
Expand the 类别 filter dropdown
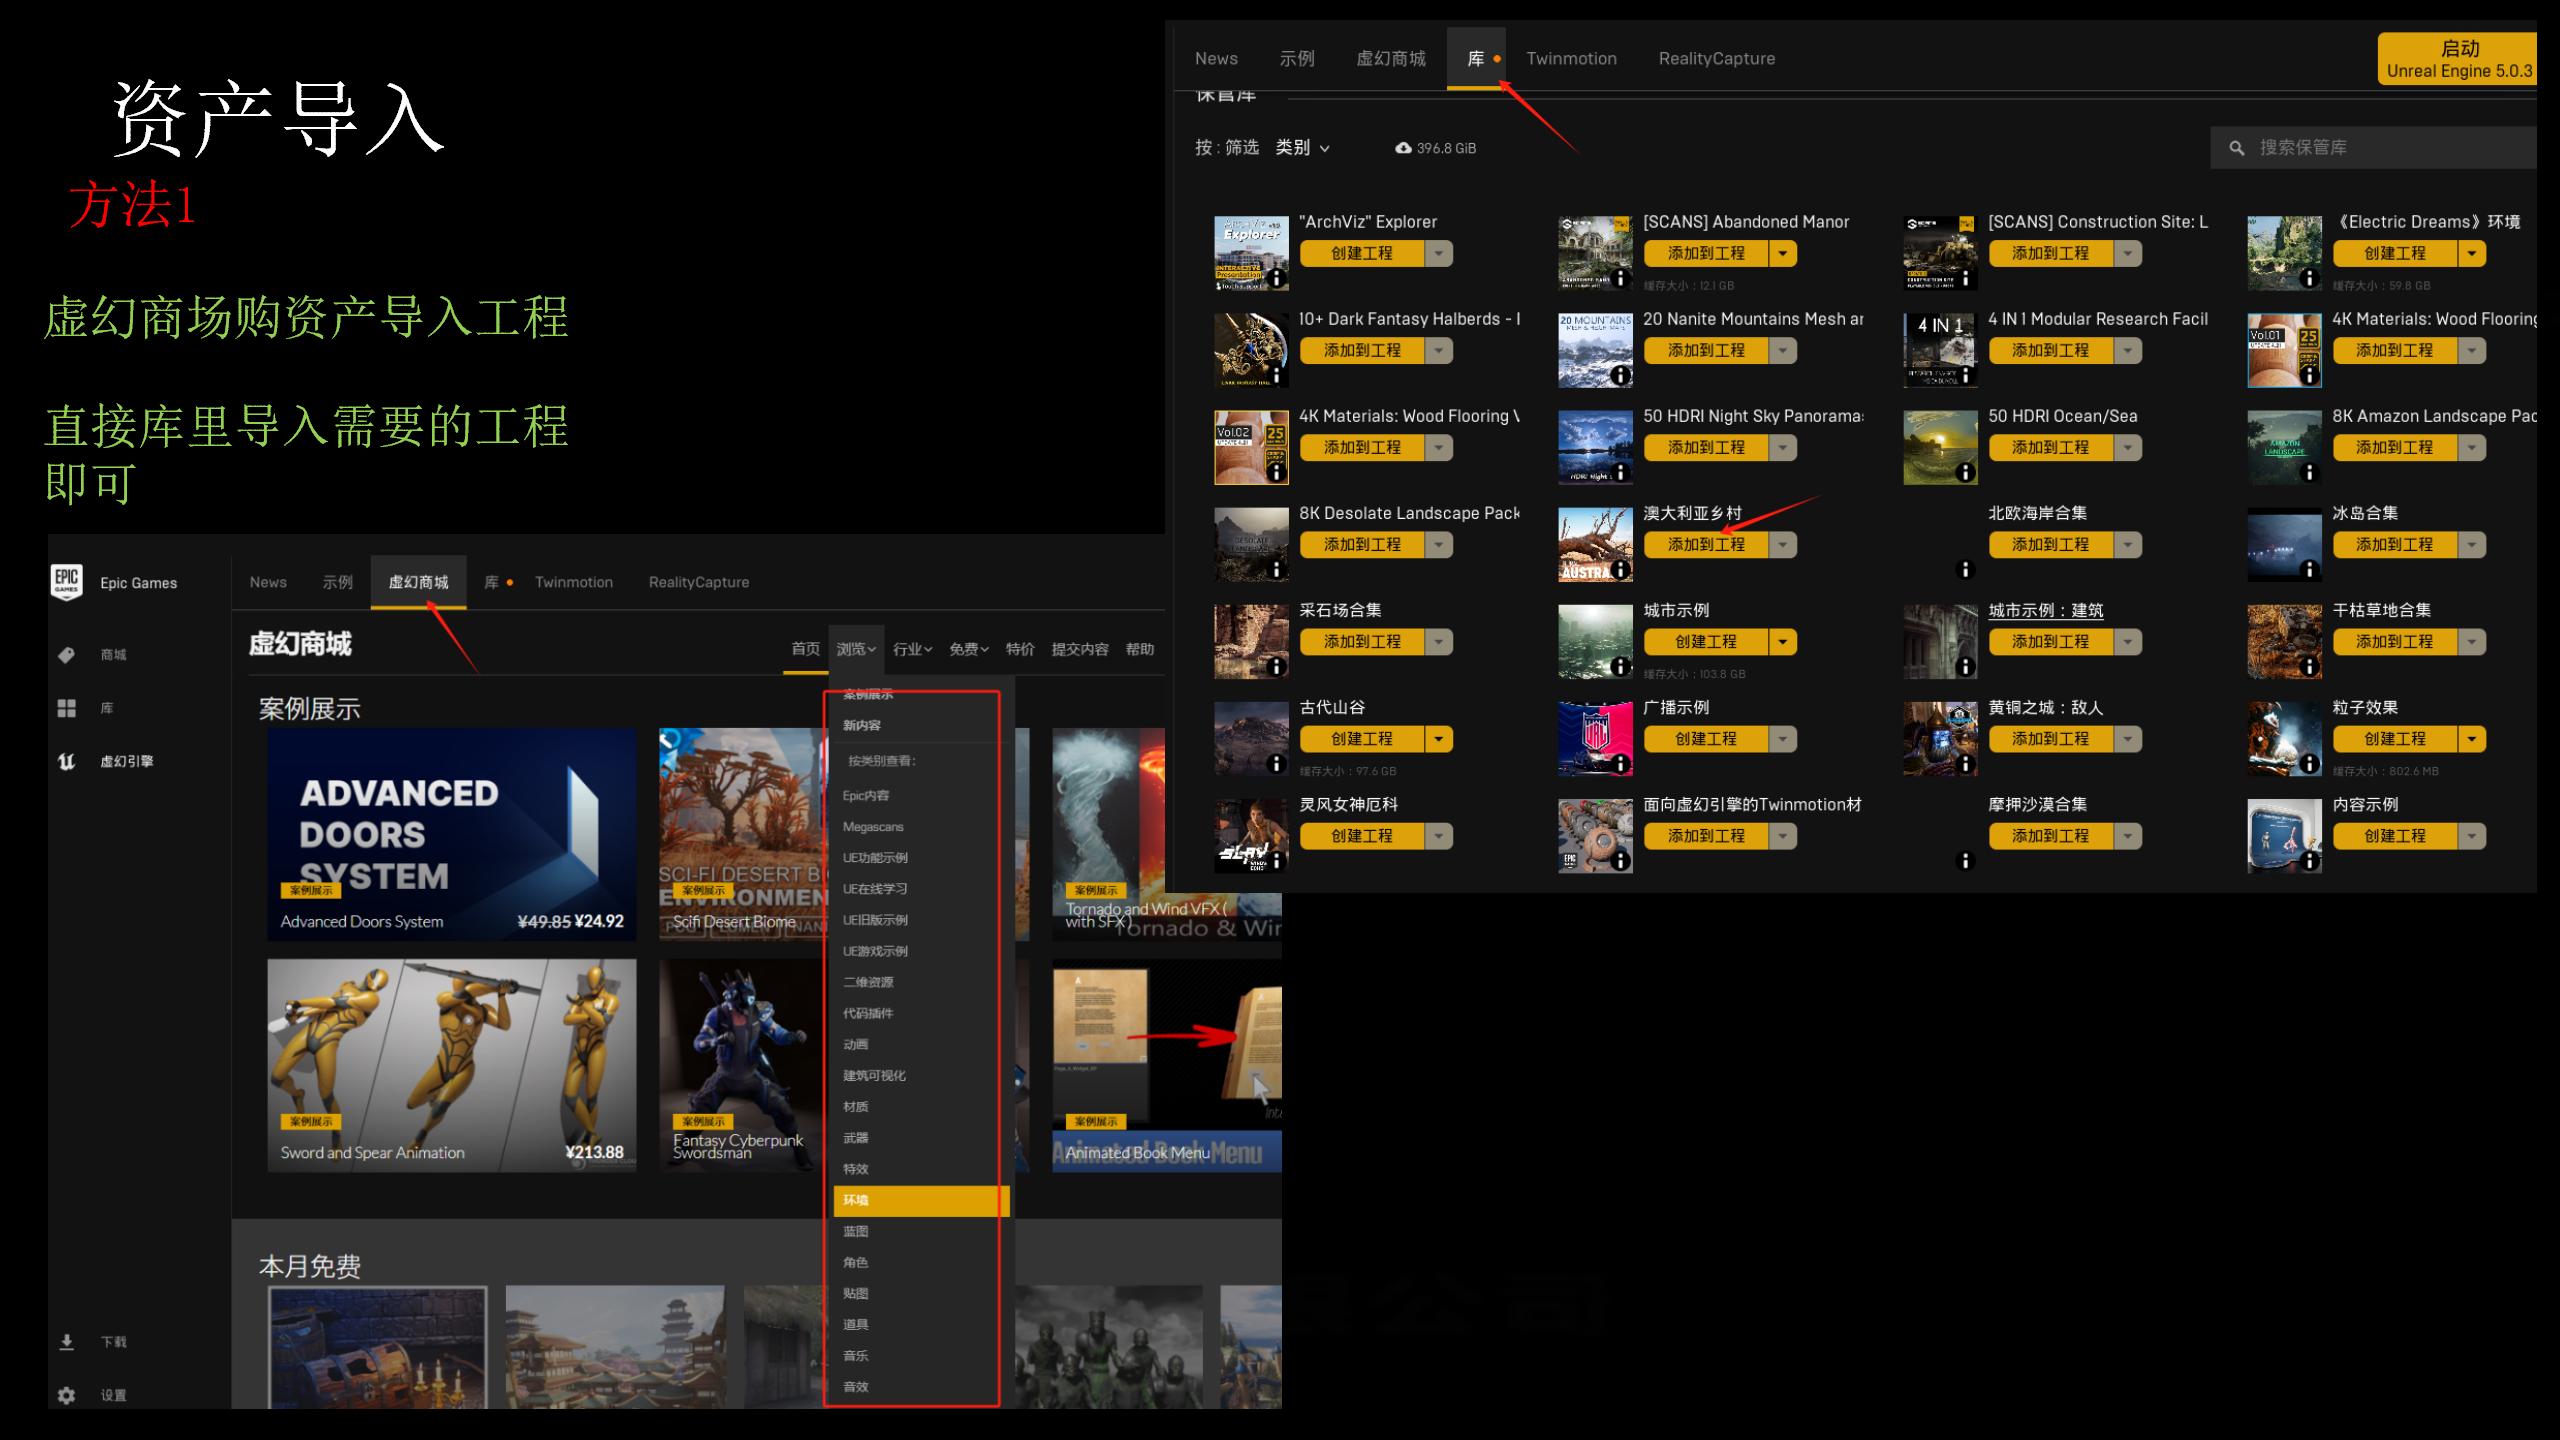[1303, 148]
